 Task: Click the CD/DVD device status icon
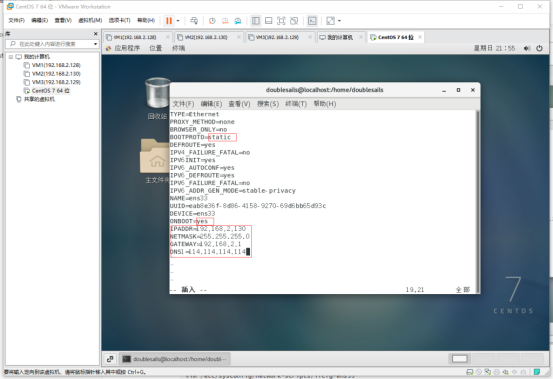[479, 372]
